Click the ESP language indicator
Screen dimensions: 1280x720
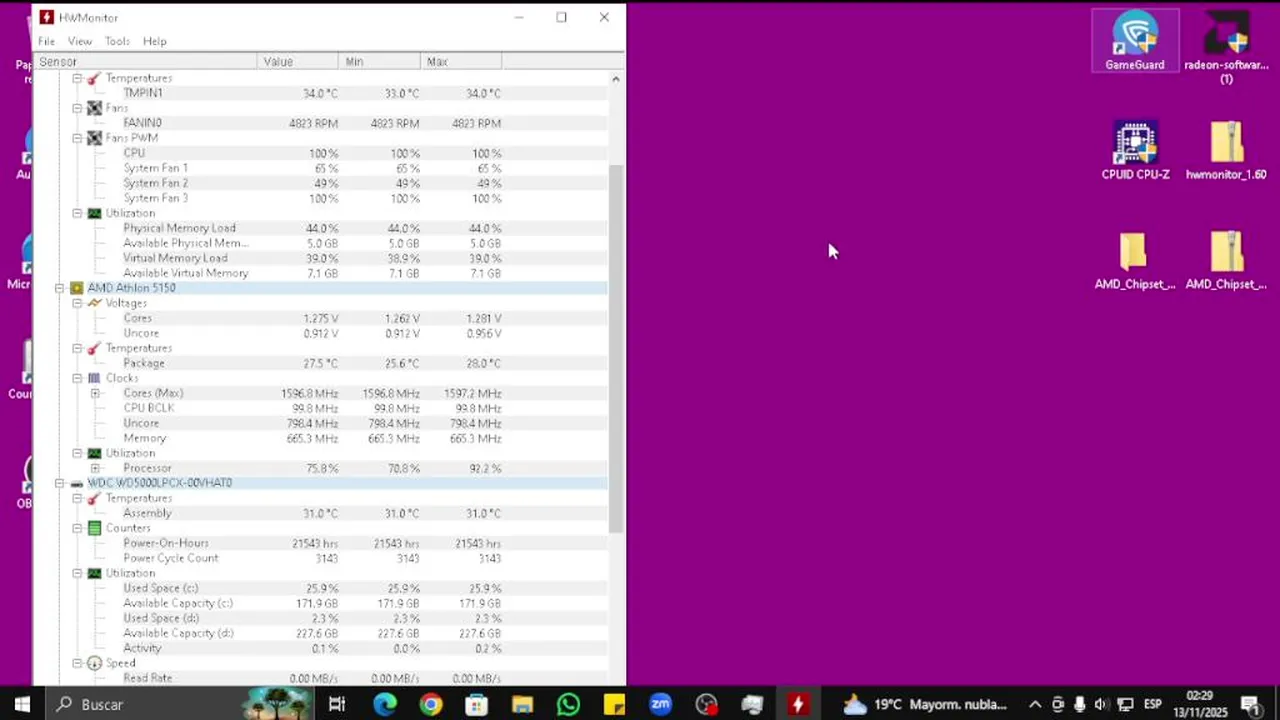[x=1152, y=704]
